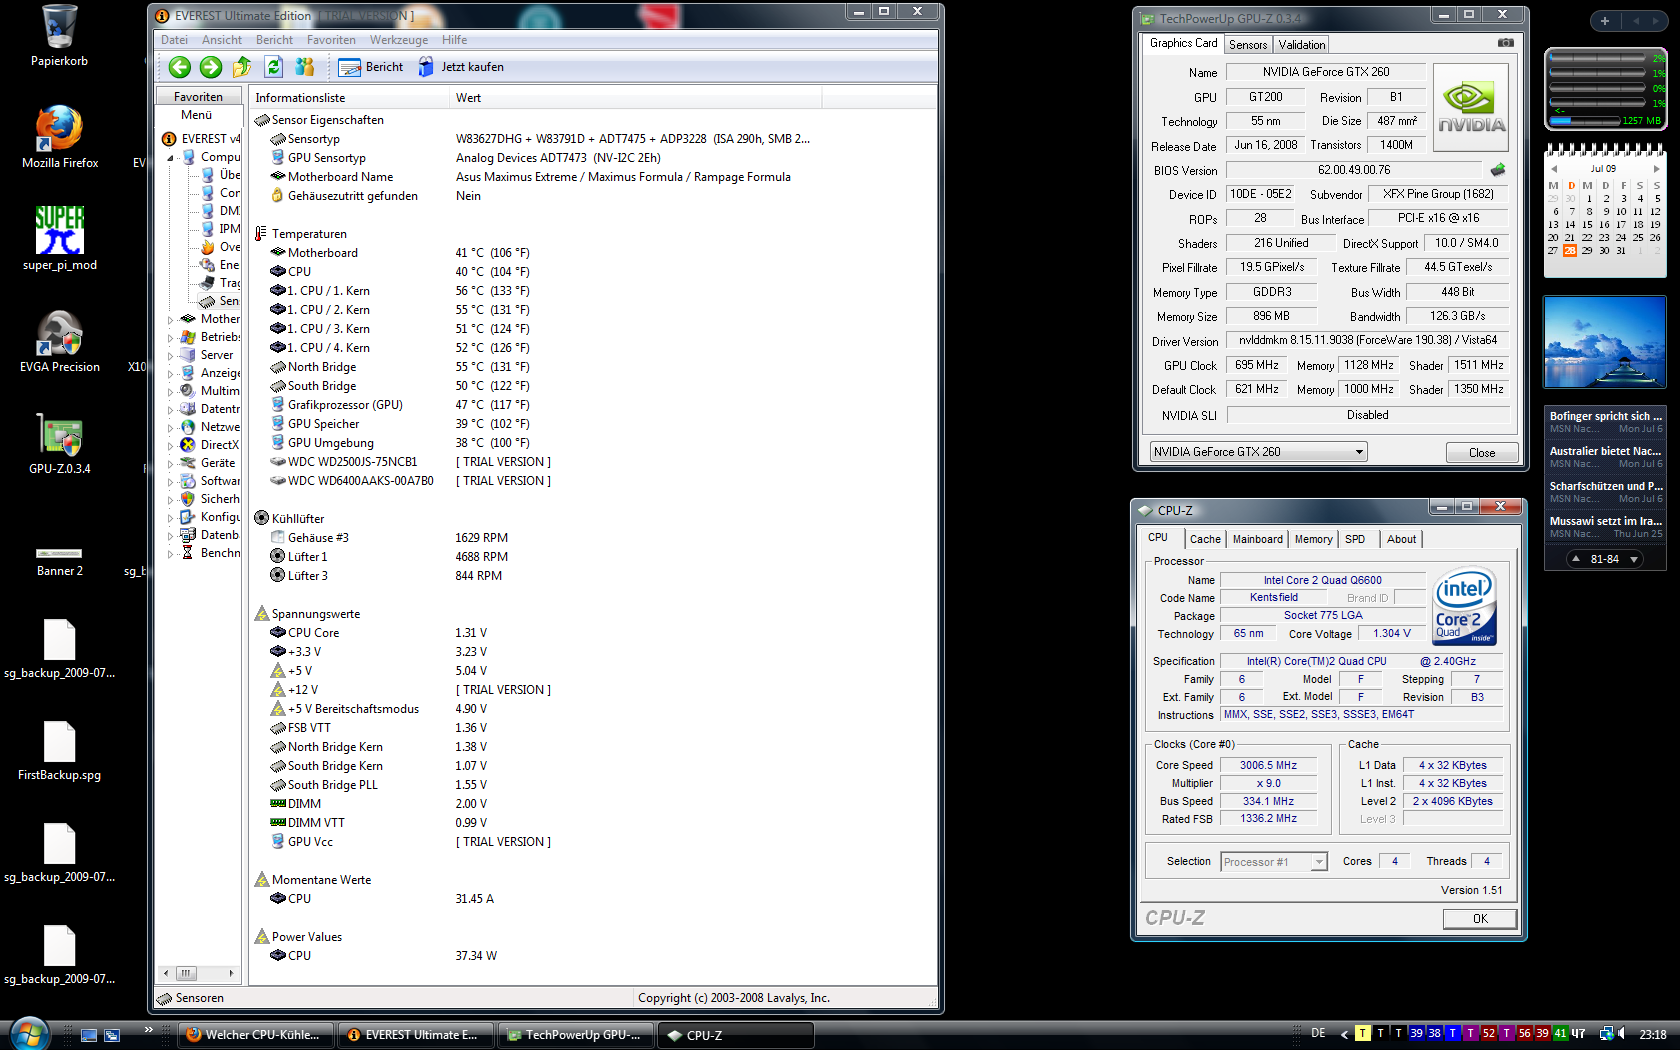This screenshot has width=1680, height=1050.
Task: Click the horizontal scrollbar under the EVEREST tree
Action: [198, 973]
